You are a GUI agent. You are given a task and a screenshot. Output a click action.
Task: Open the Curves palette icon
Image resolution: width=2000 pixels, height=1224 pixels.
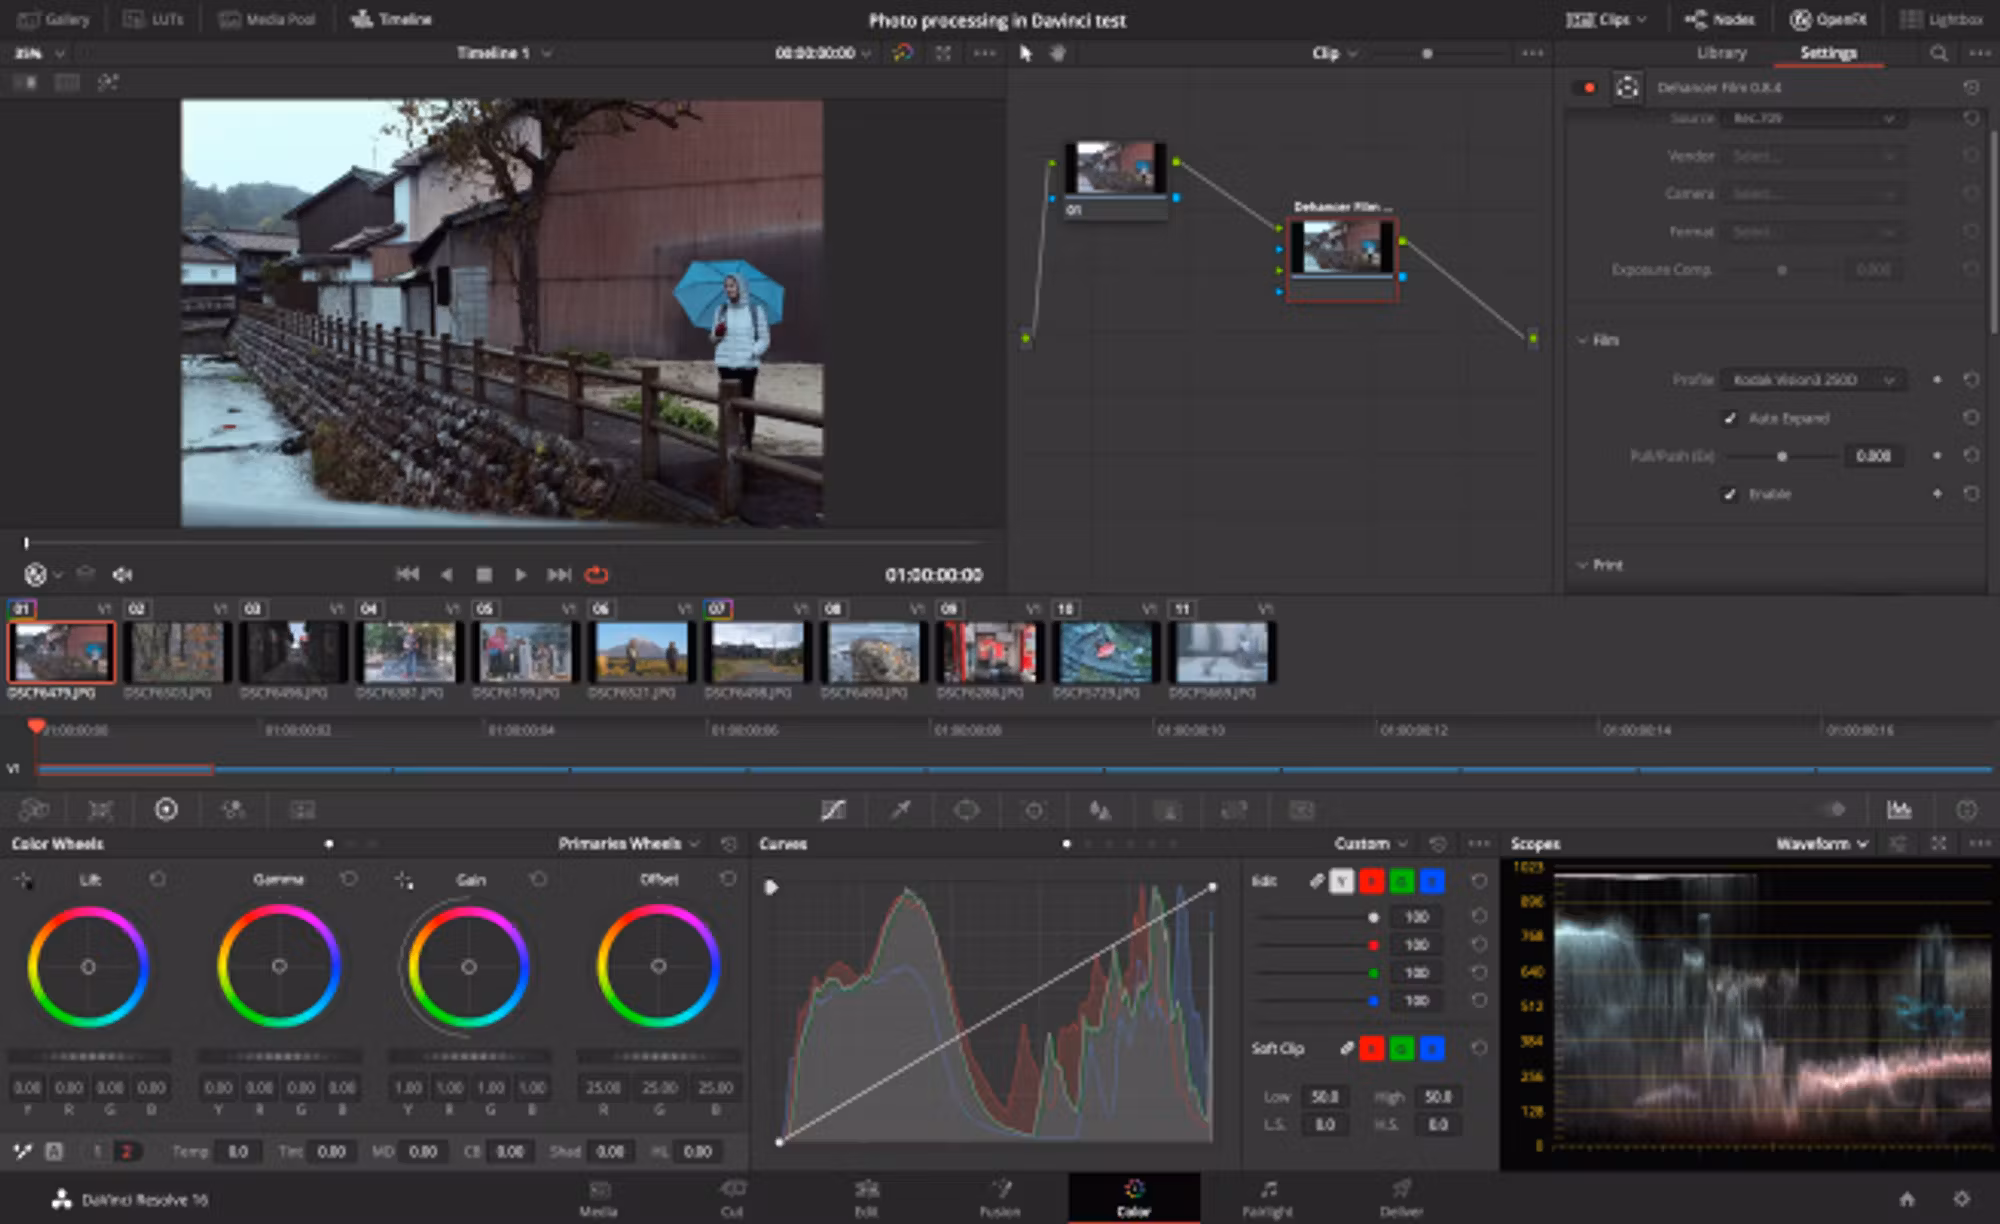click(x=833, y=810)
